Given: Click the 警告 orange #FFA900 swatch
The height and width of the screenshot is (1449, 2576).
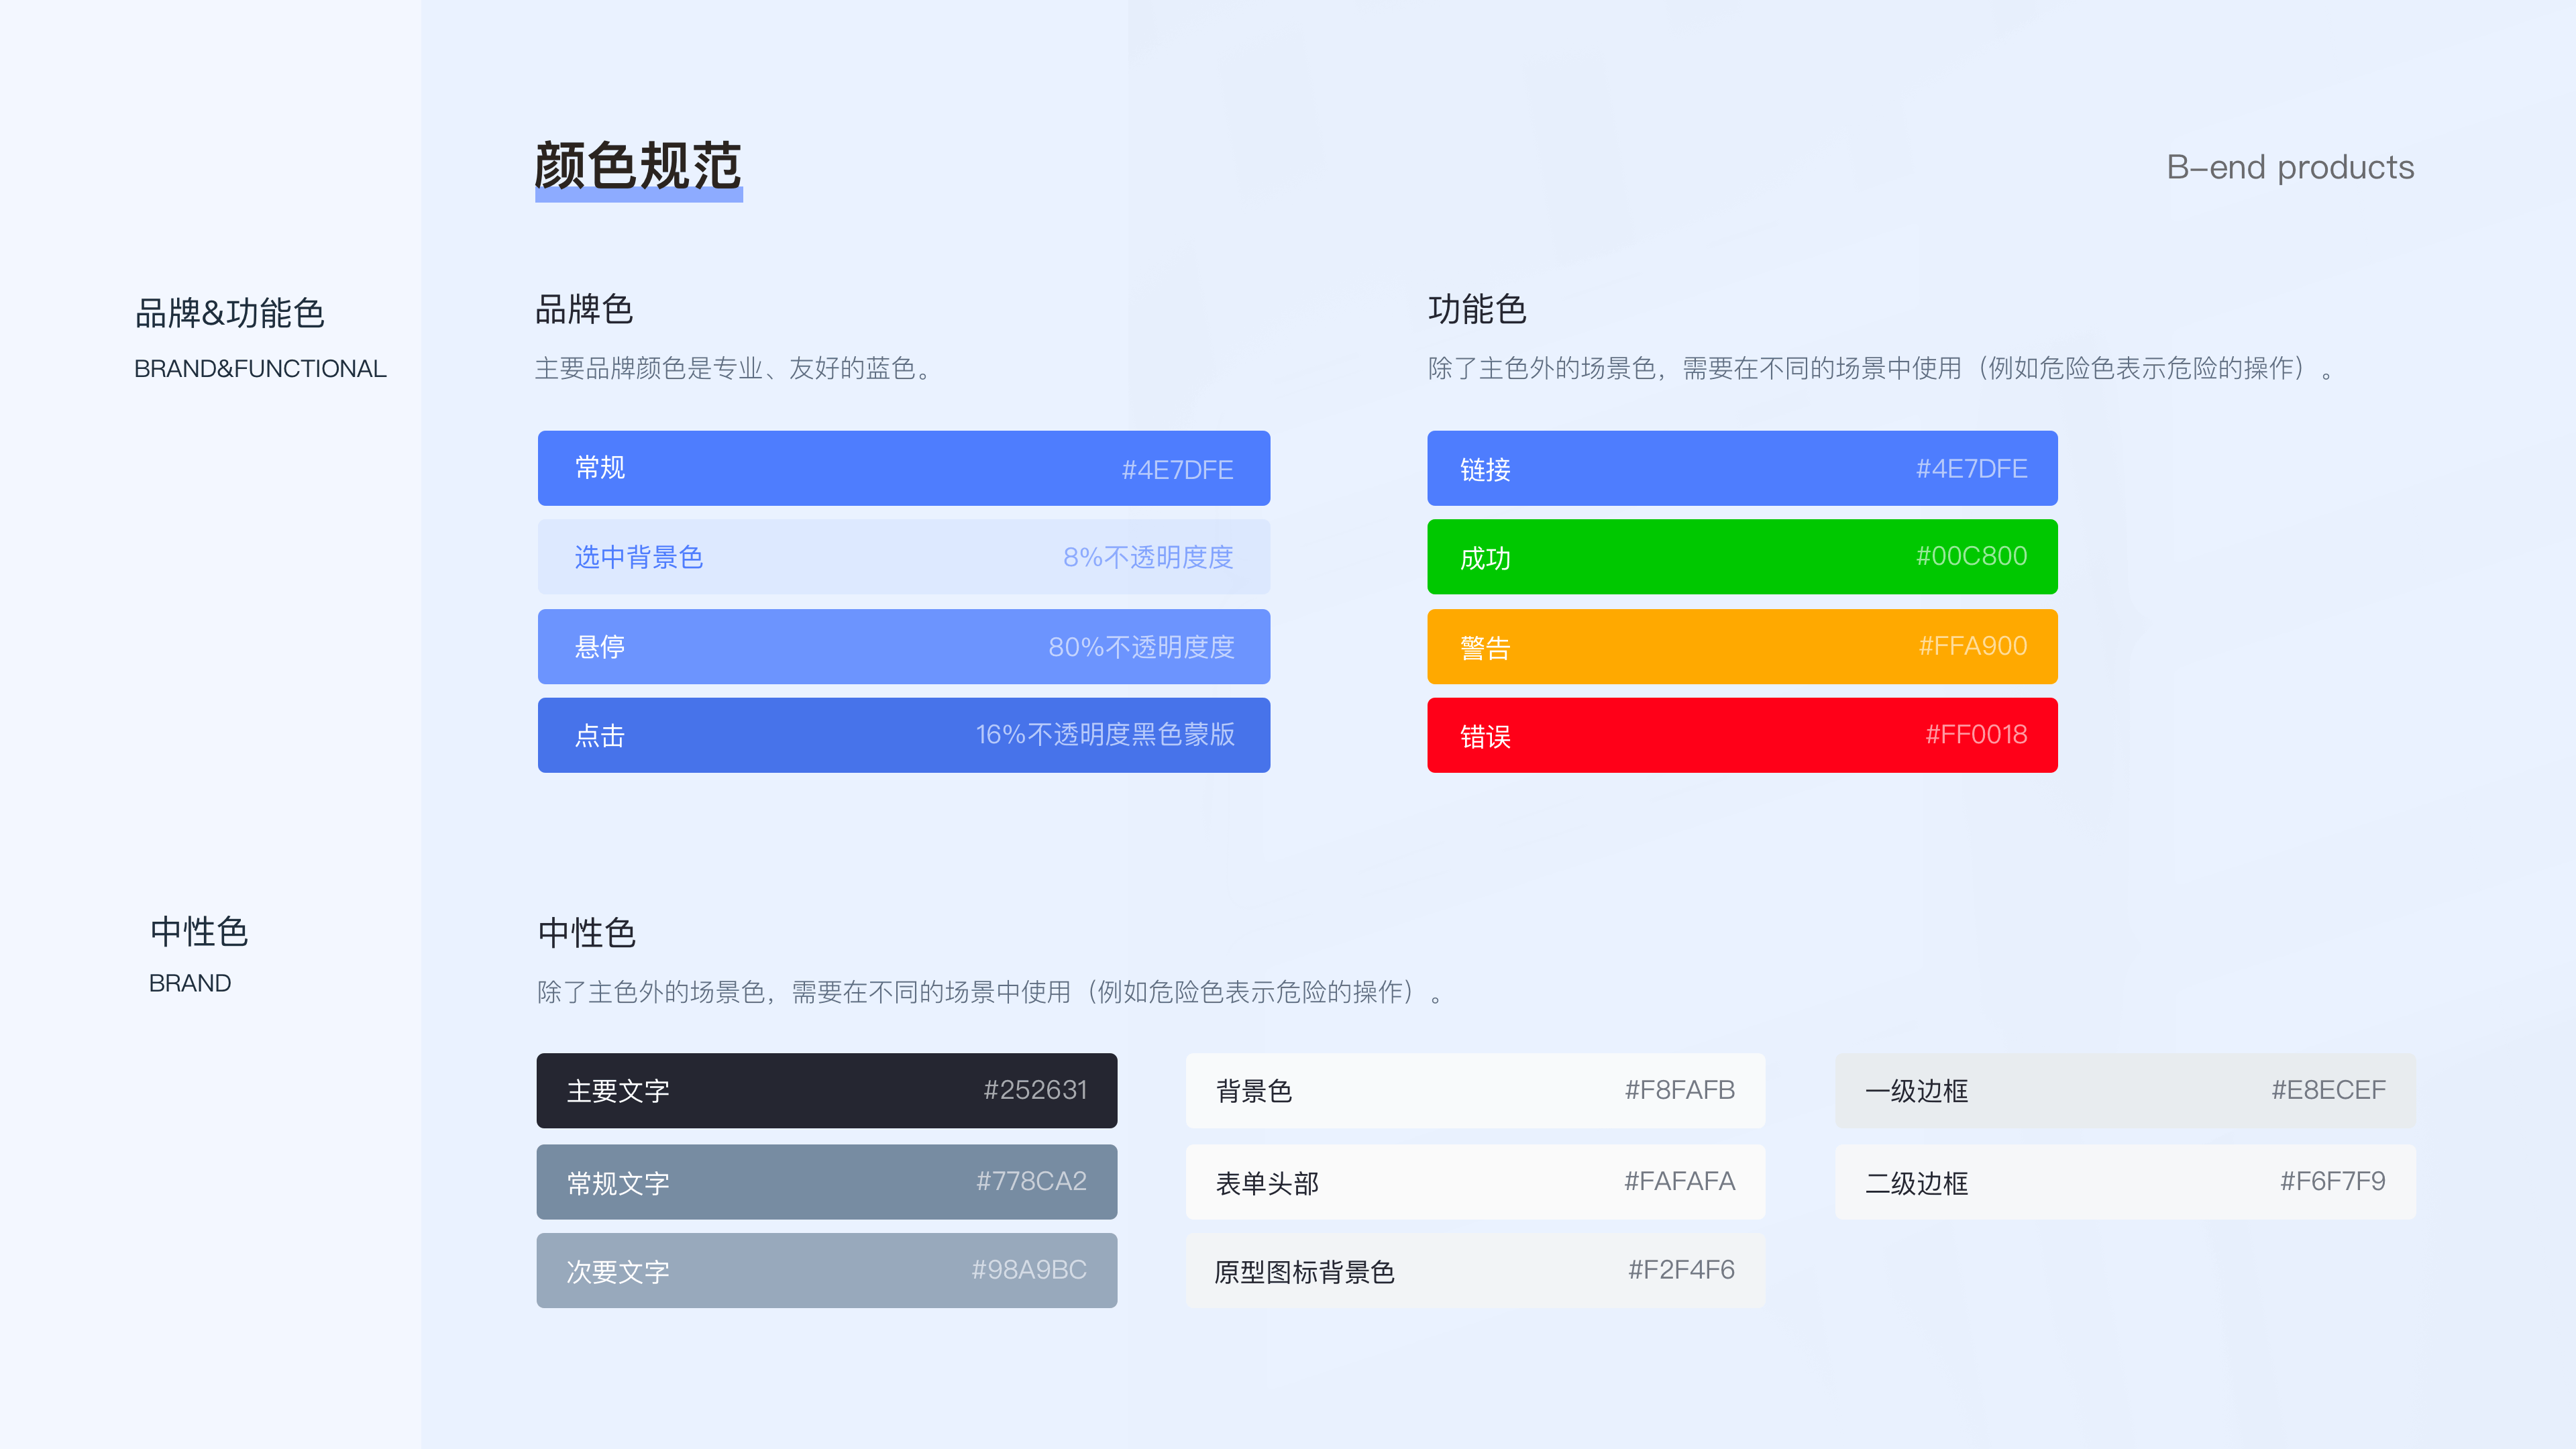Looking at the screenshot, I should tap(1742, 646).
